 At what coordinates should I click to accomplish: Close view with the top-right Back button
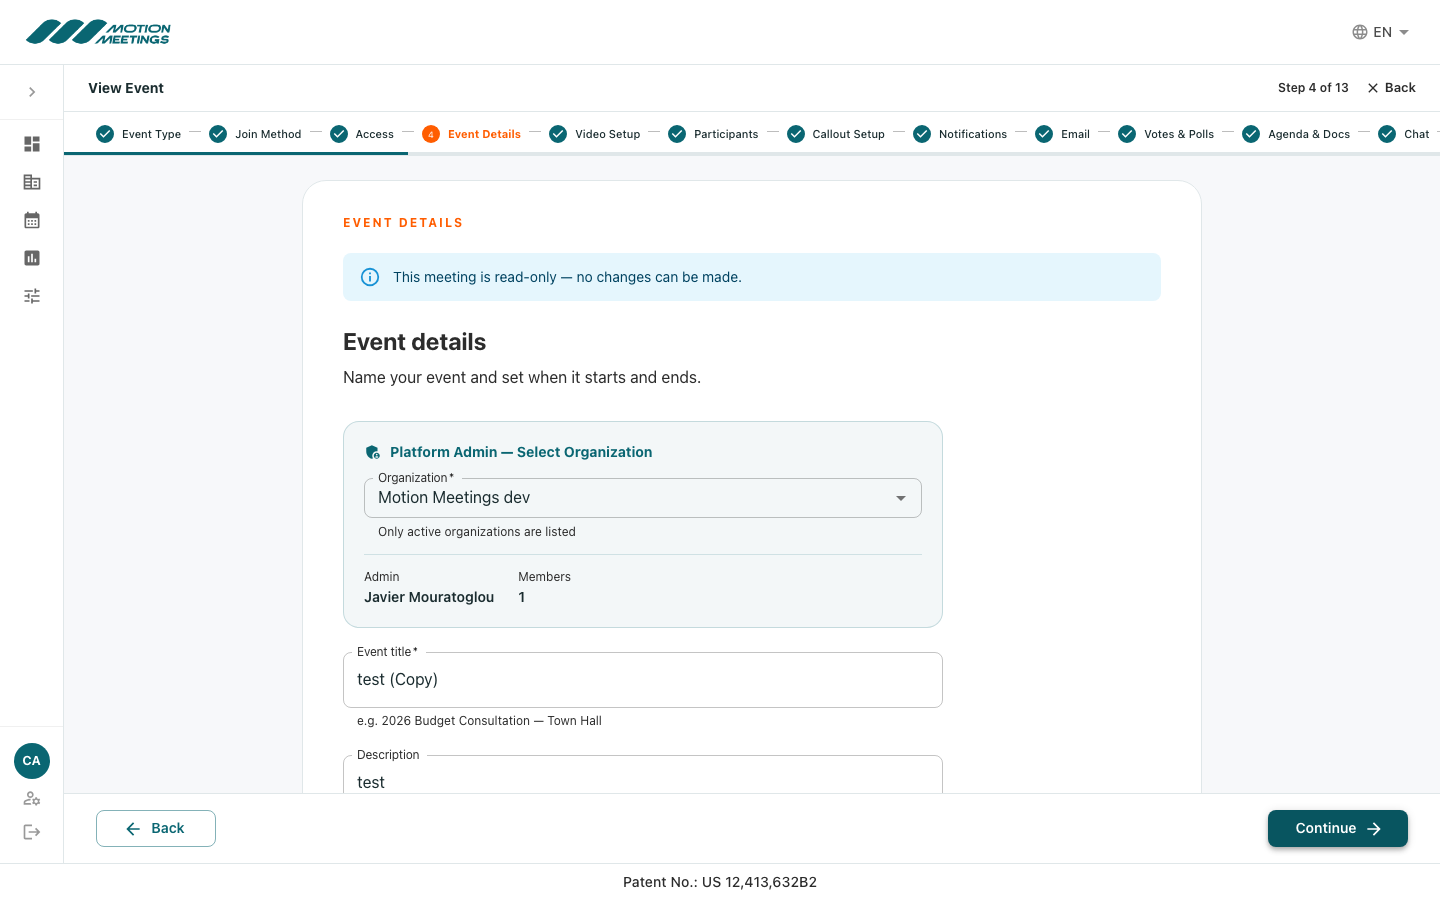point(1391,88)
